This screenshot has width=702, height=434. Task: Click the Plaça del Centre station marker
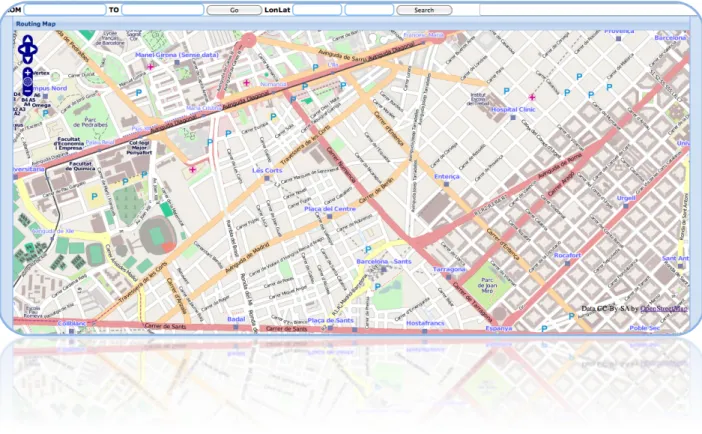(x=330, y=217)
